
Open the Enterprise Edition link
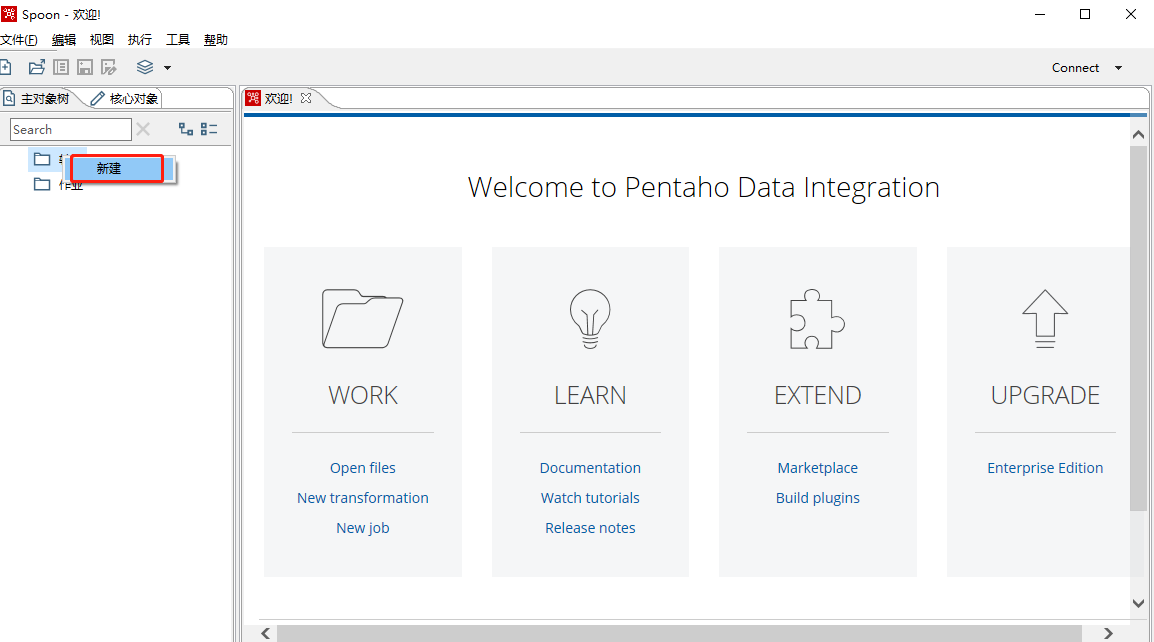coord(1045,468)
